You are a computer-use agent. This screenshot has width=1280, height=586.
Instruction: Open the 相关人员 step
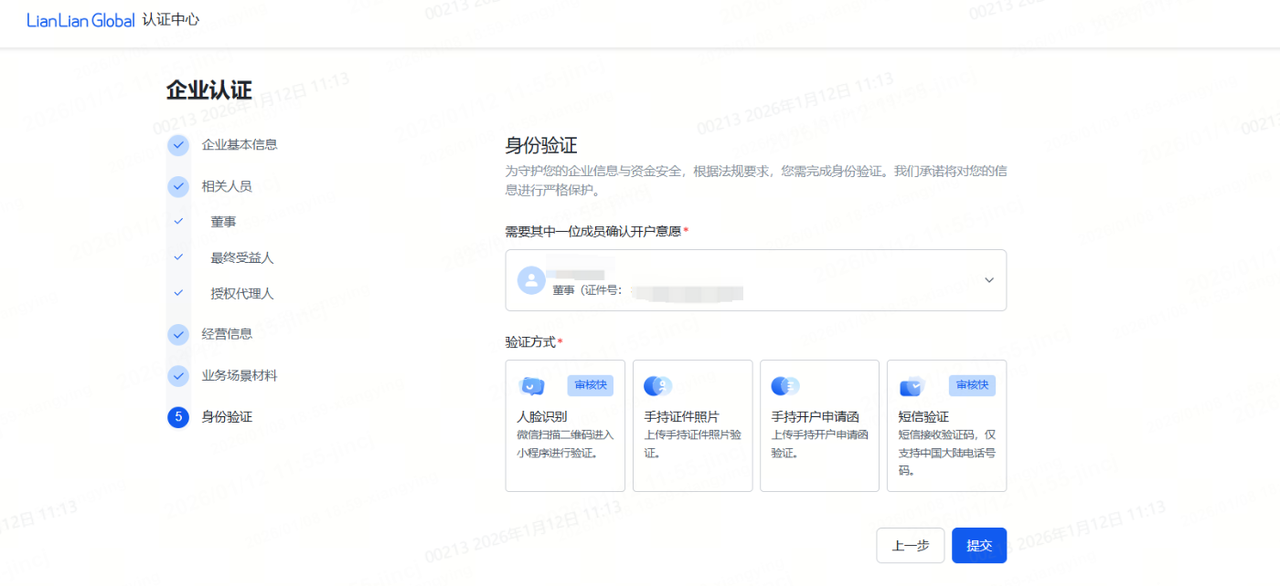(x=226, y=187)
